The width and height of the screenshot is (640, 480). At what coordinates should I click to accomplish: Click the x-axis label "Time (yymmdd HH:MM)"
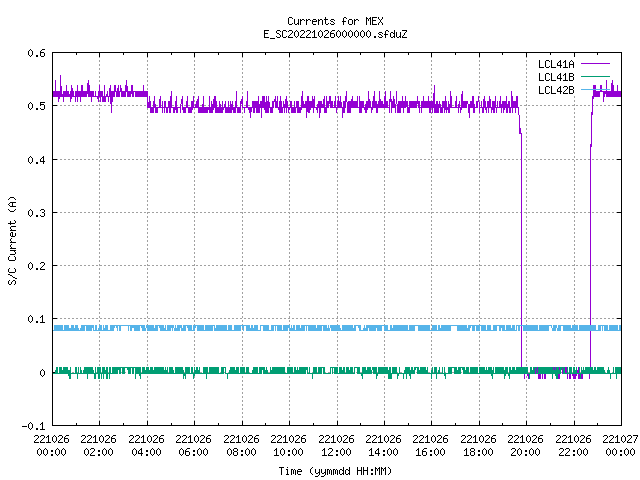335,471
